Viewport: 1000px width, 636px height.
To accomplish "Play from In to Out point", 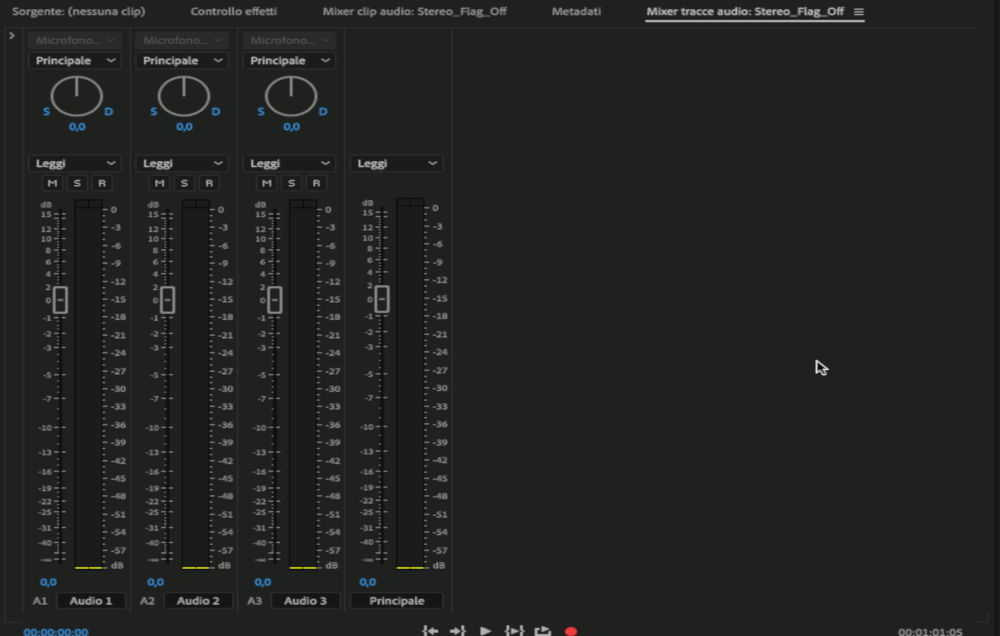I will tap(514, 630).
